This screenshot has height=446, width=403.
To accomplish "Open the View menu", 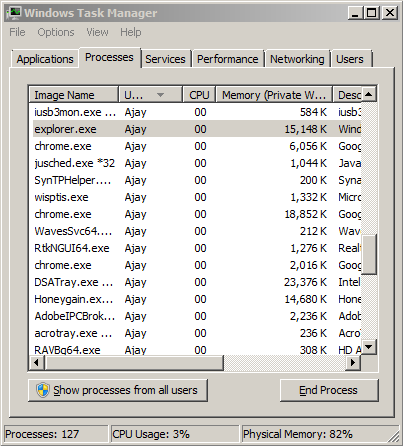I will coord(97,32).
